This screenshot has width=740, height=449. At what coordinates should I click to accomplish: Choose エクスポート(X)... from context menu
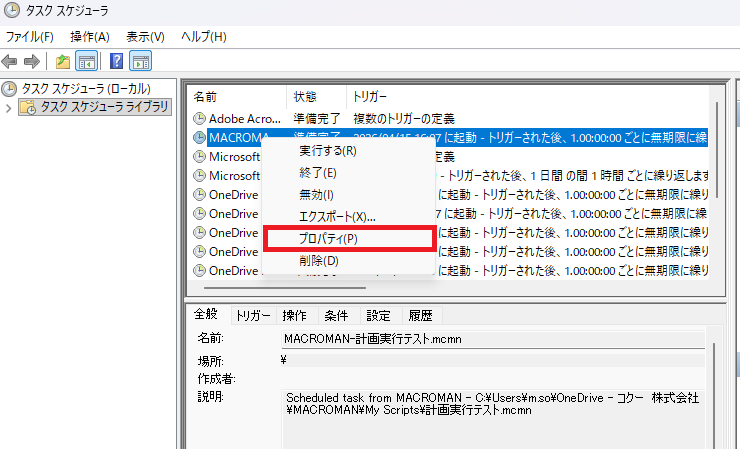click(x=348, y=217)
